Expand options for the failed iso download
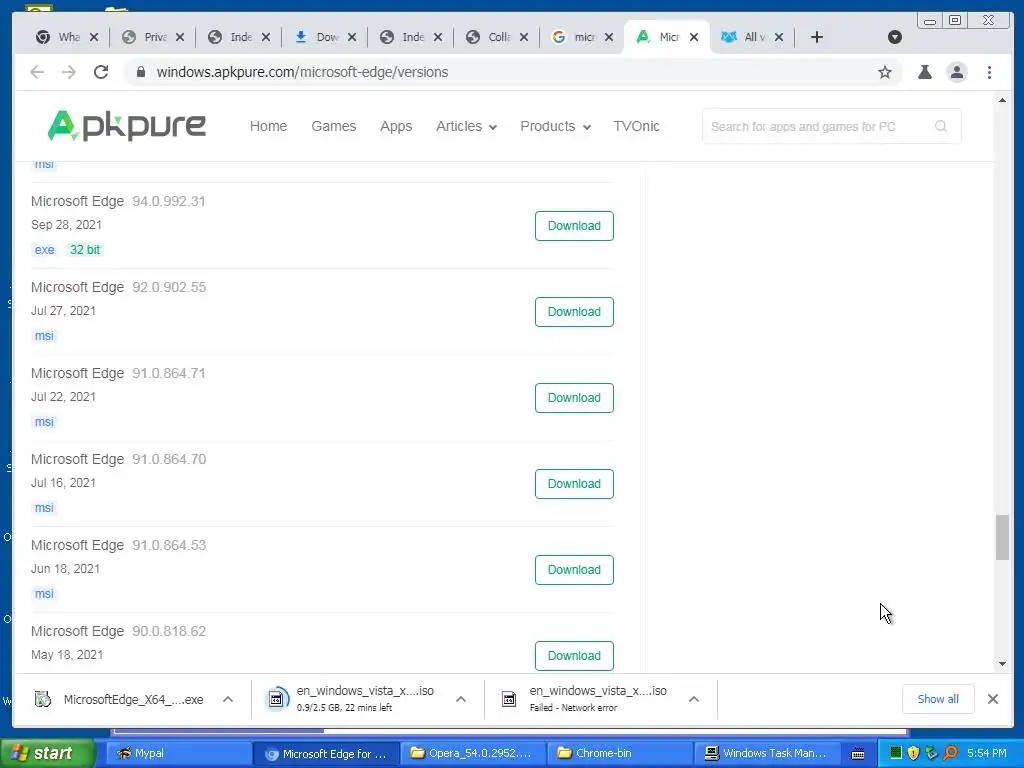 694,699
